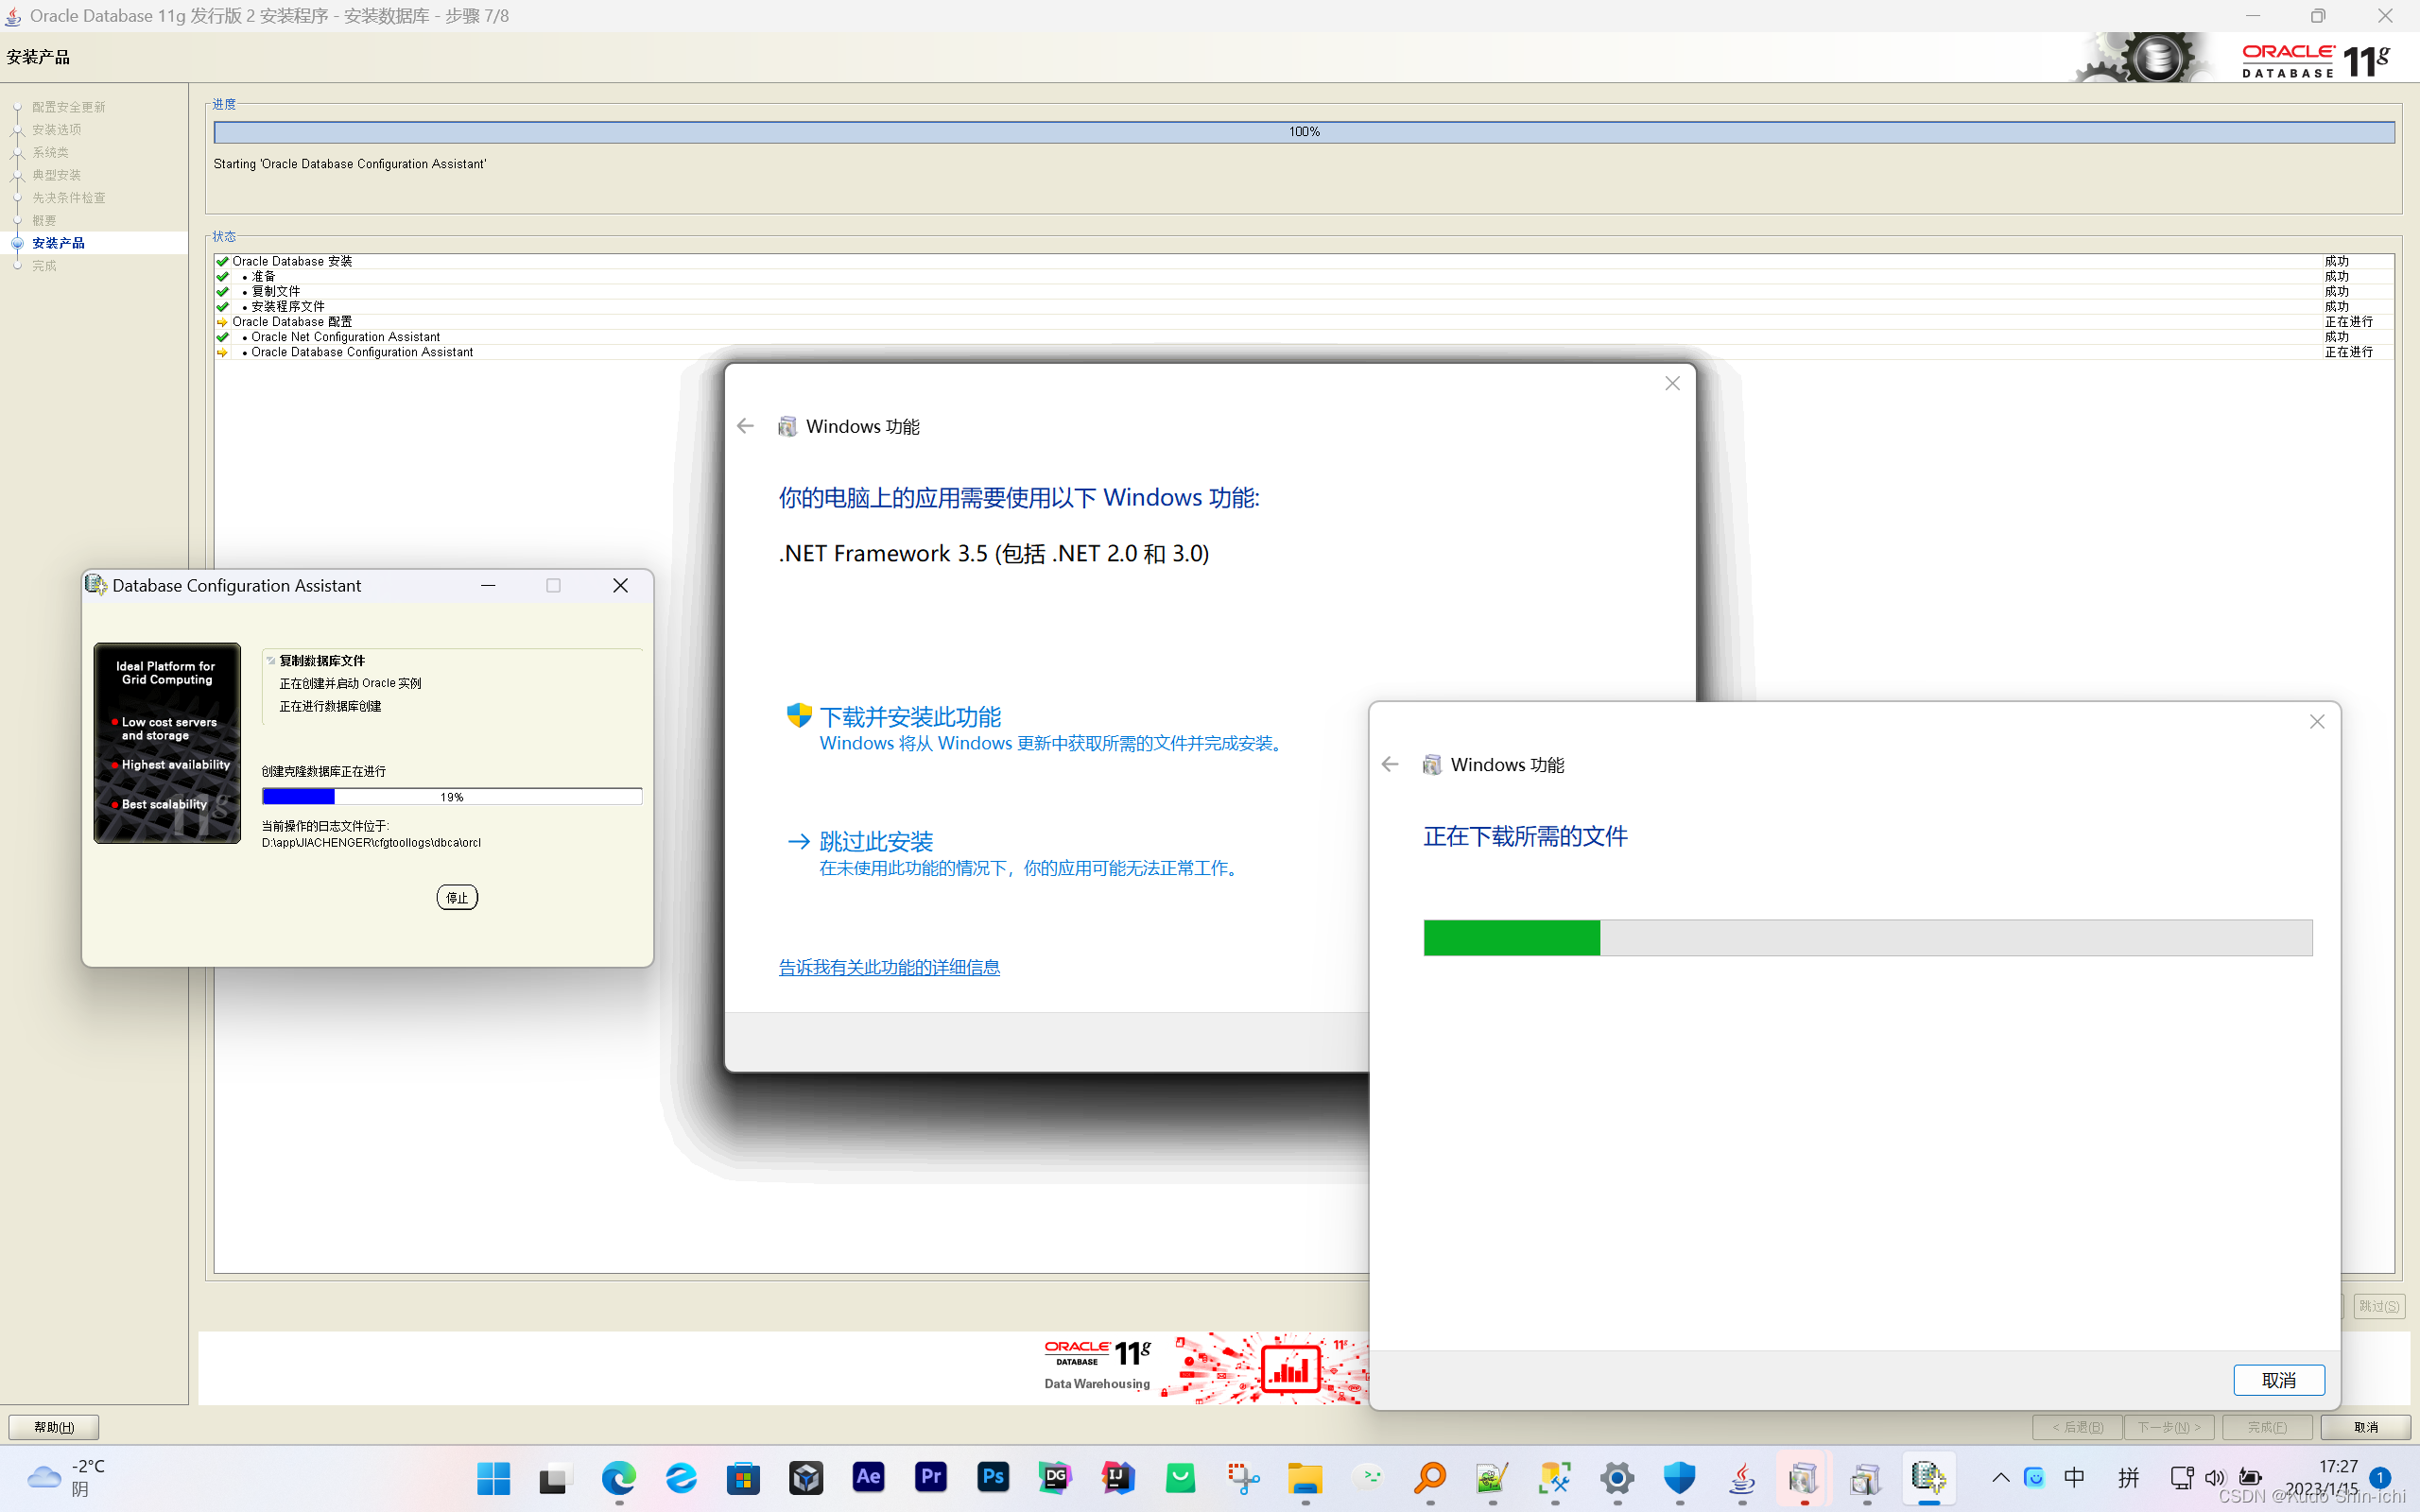Click the disabled 后退(B) button
This screenshot has width=2420, height=1512.
click(2077, 1427)
